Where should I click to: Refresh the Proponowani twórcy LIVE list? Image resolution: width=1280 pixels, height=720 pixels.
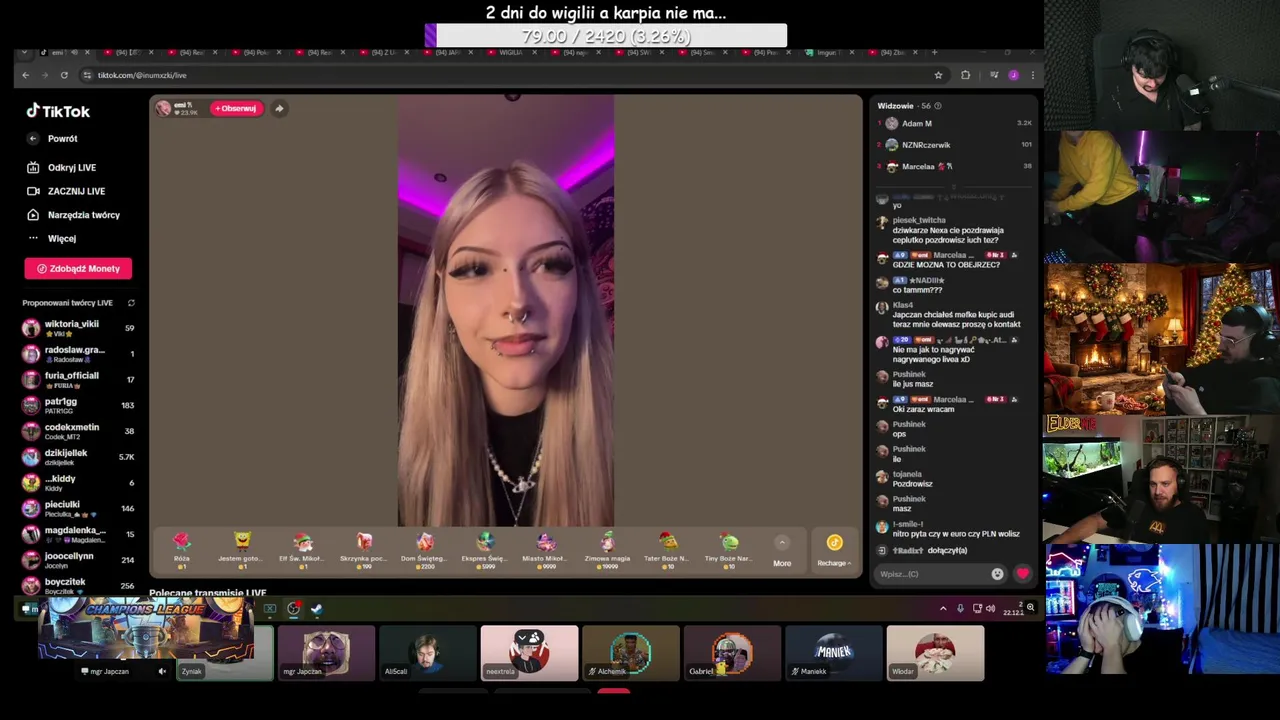point(131,303)
